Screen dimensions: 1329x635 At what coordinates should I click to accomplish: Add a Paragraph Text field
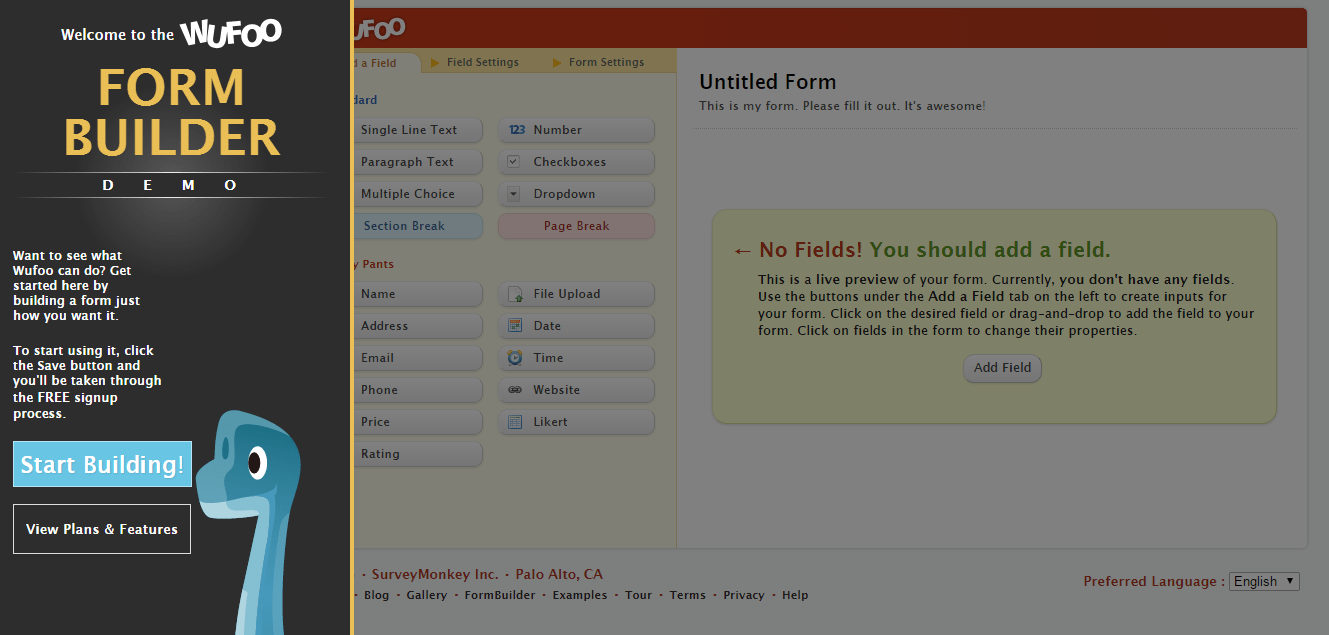418,162
